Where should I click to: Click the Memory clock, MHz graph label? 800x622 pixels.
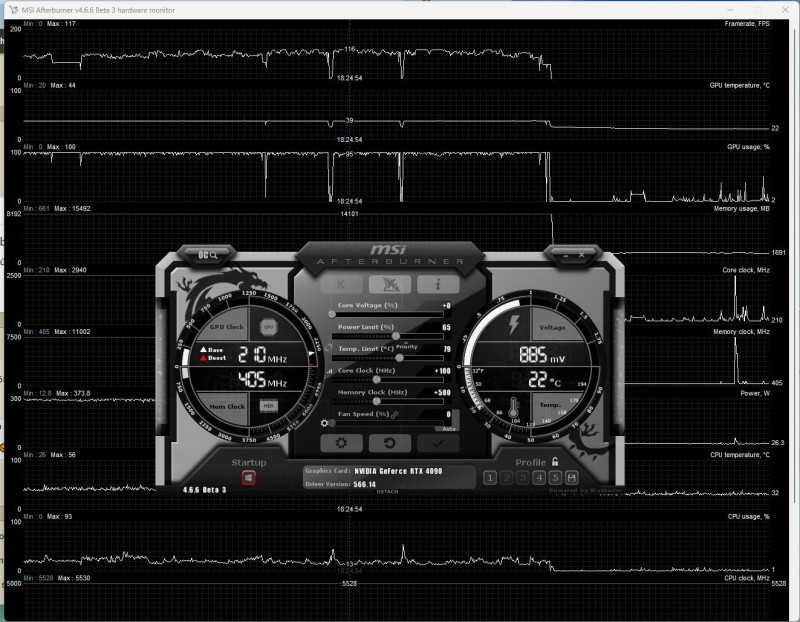click(x=741, y=332)
